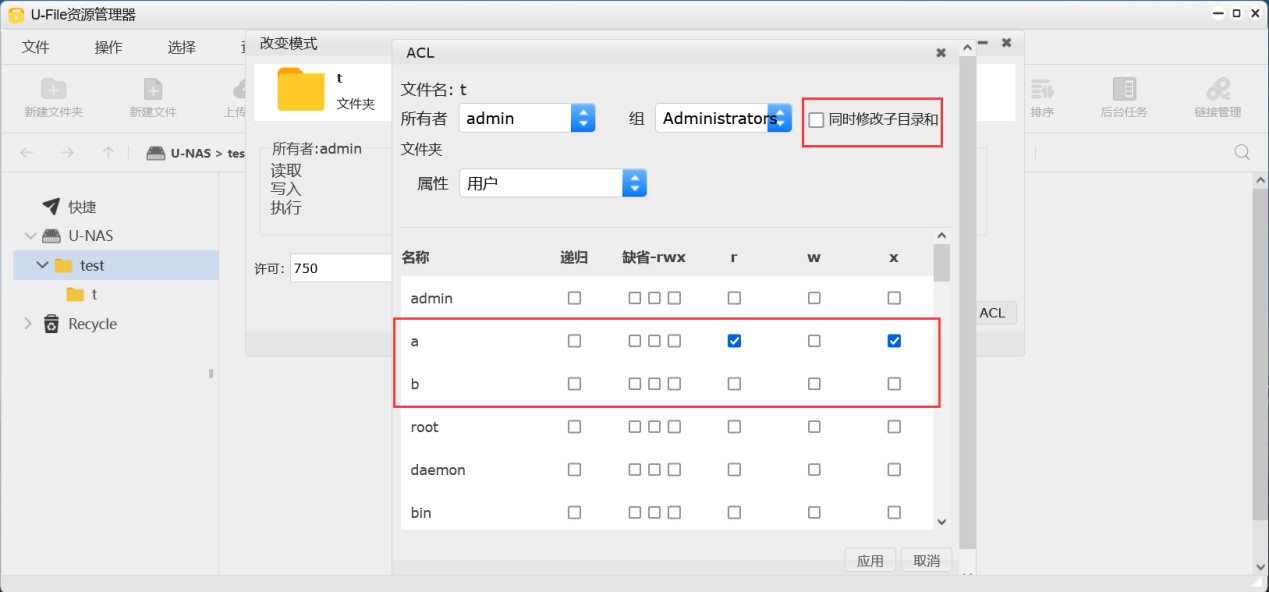Click the search magnifier icon
Viewport: 1269px width, 592px height.
coord(1242,153)
